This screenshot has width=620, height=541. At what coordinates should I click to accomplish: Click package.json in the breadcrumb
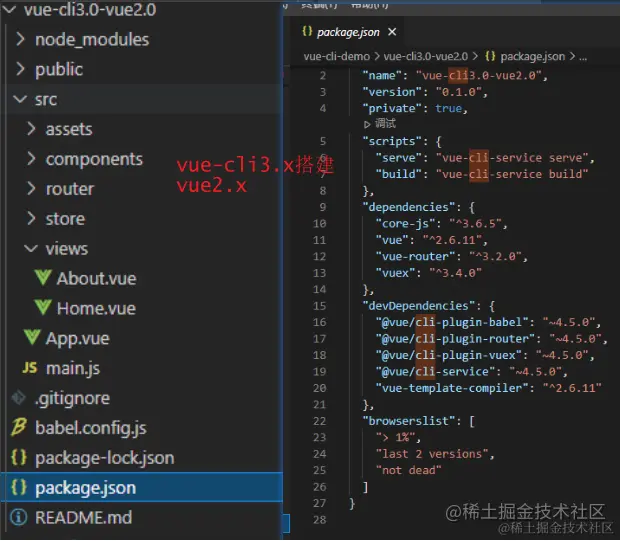[533, 57]
